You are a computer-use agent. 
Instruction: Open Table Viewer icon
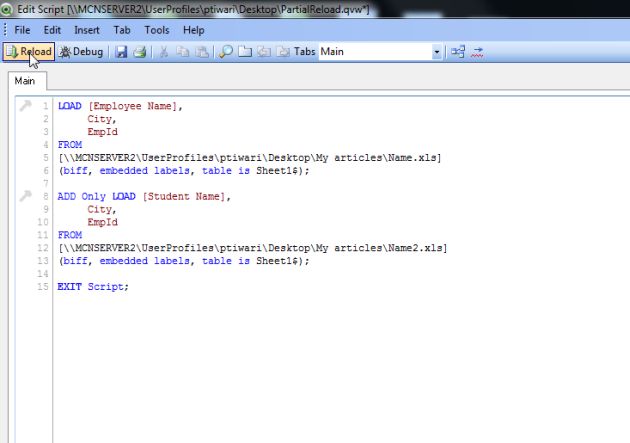[458, 52]
